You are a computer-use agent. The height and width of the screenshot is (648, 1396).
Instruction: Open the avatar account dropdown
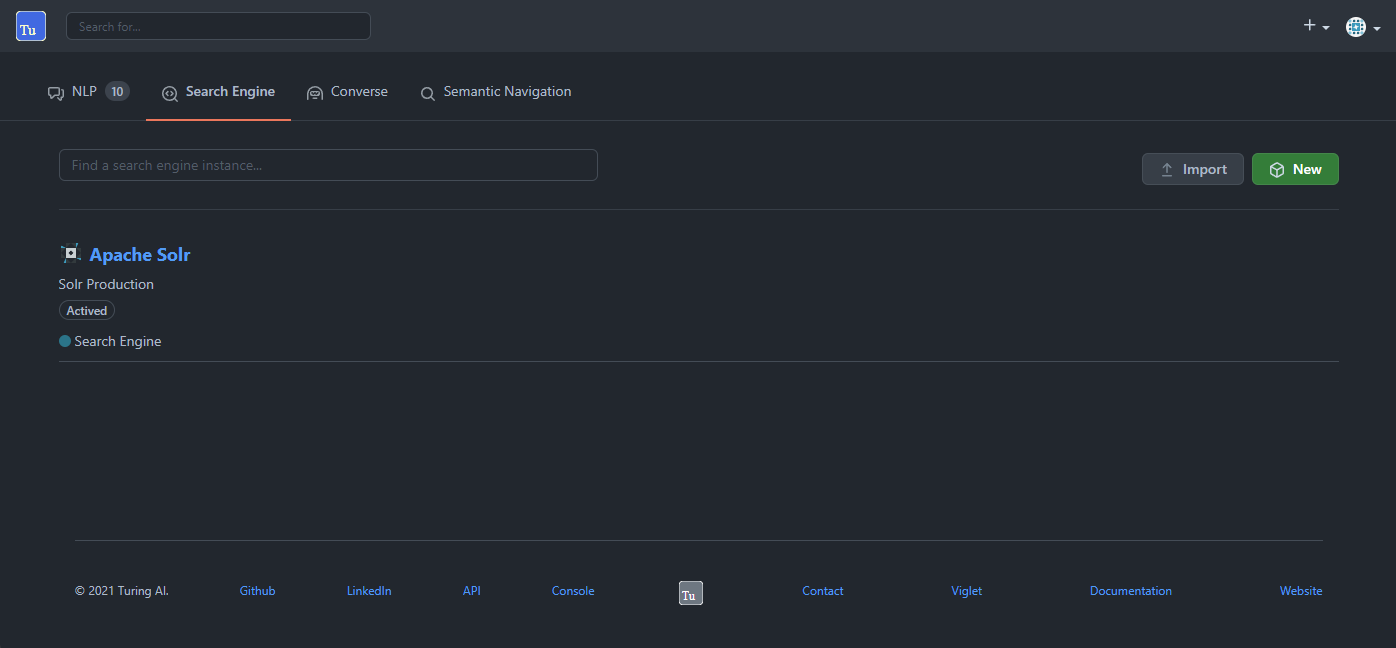point(1378,30)
